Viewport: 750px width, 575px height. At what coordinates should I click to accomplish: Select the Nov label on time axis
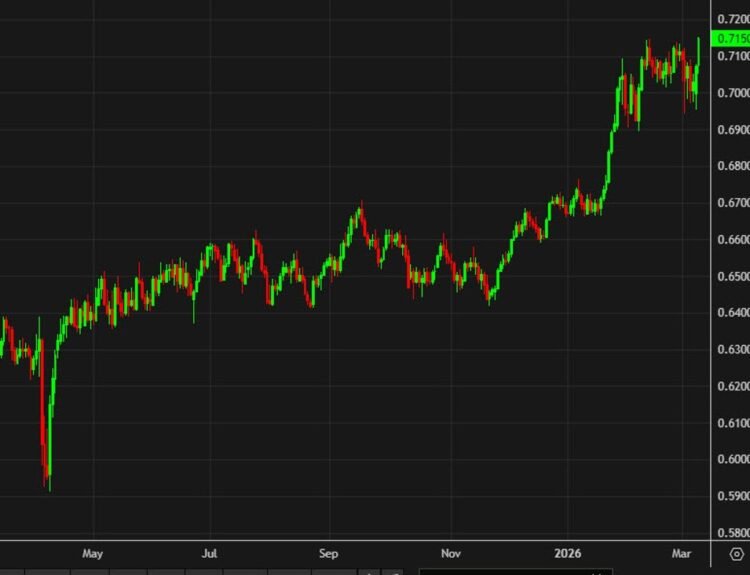point(451,553)
